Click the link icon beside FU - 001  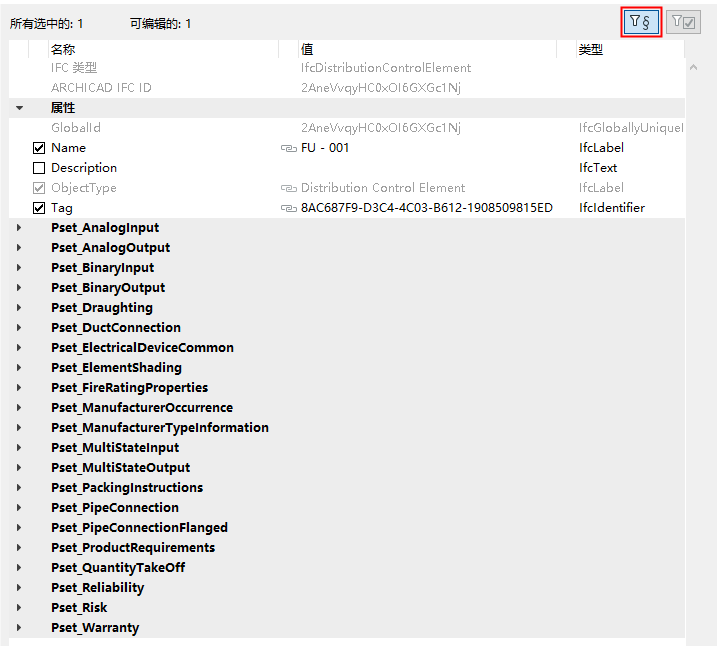pos(289,148)
